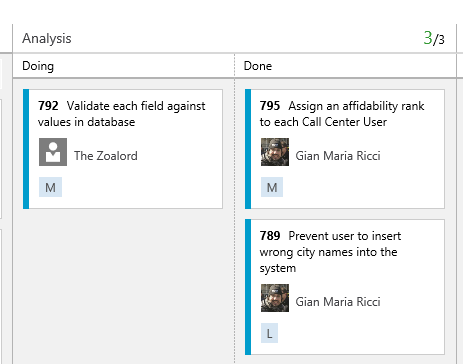This screenshot has height=364, width=463.
Task: Click the 3/3 work-in-progress limit counter
Action: click(x=434, y=38)
